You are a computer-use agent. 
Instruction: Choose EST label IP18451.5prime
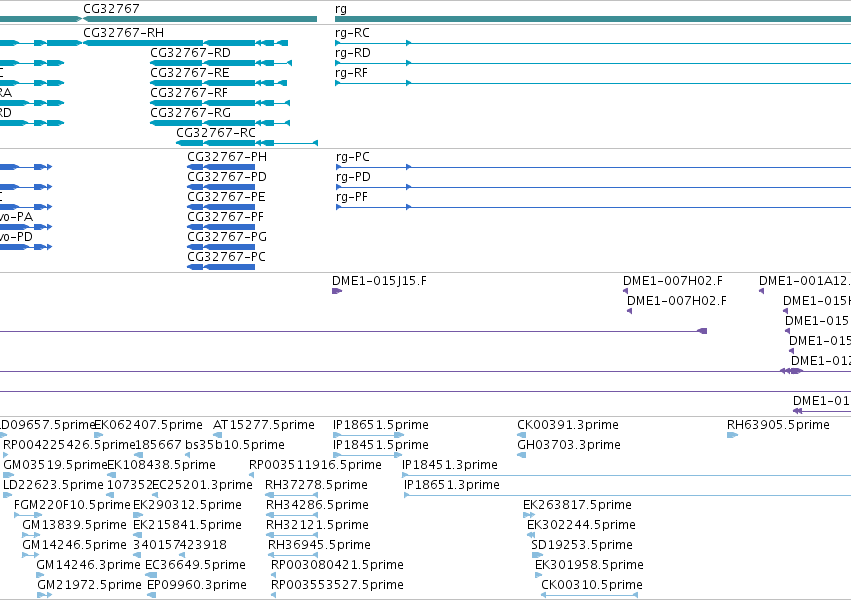tap(381, 445)
